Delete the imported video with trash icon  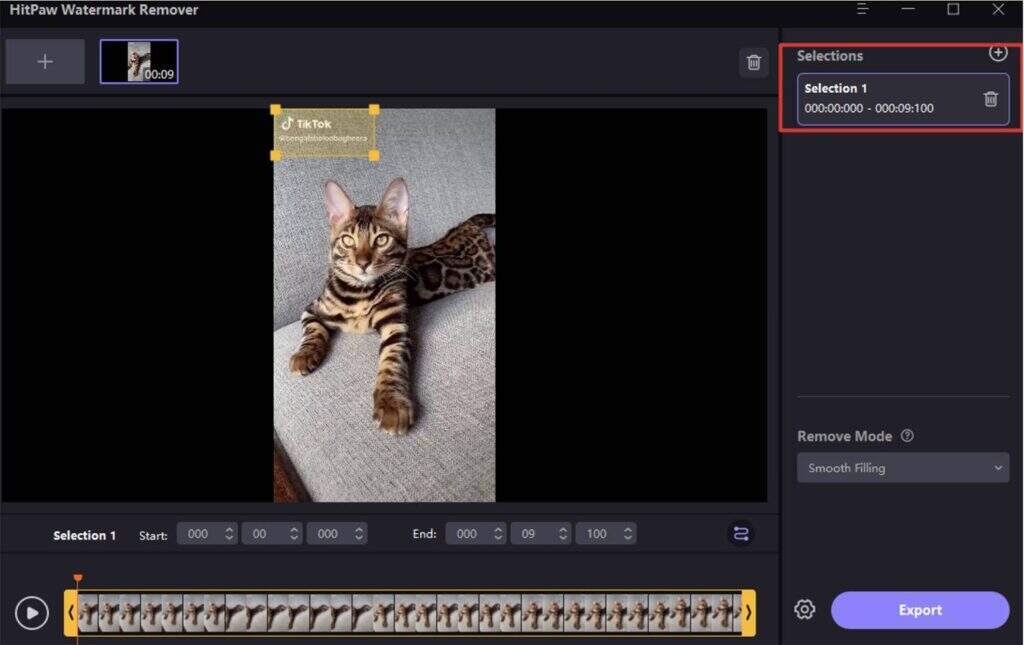753,62
